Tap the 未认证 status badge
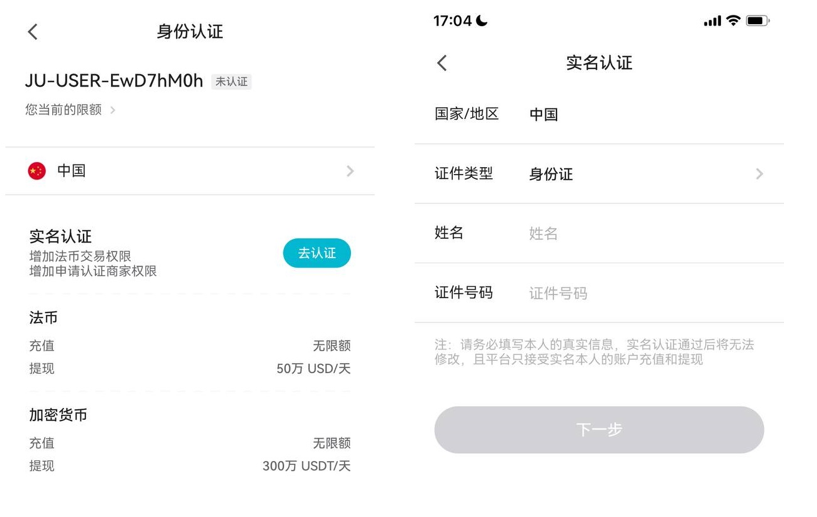The height and width of the screenshot is (517, 817). (x=231, y=82)
